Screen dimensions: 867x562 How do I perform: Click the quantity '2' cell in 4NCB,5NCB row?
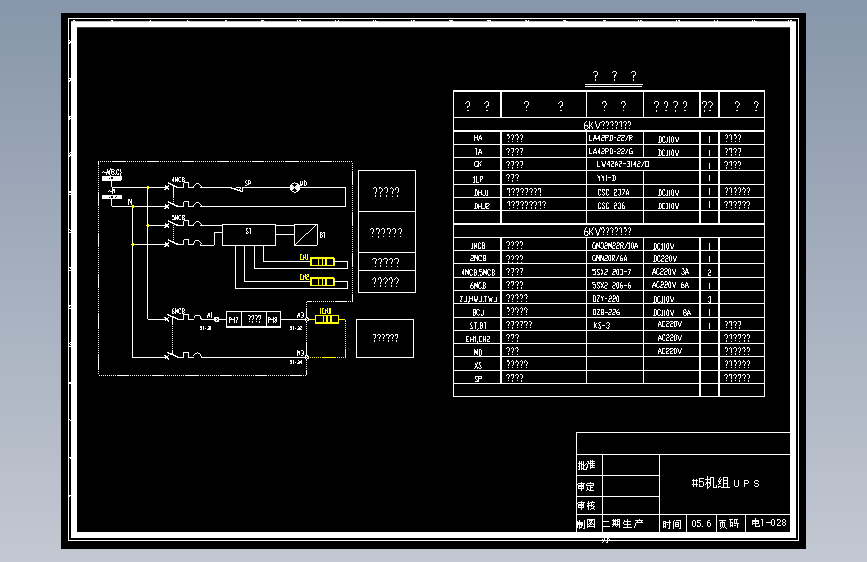pyautogui.click(x=709, y=272)
